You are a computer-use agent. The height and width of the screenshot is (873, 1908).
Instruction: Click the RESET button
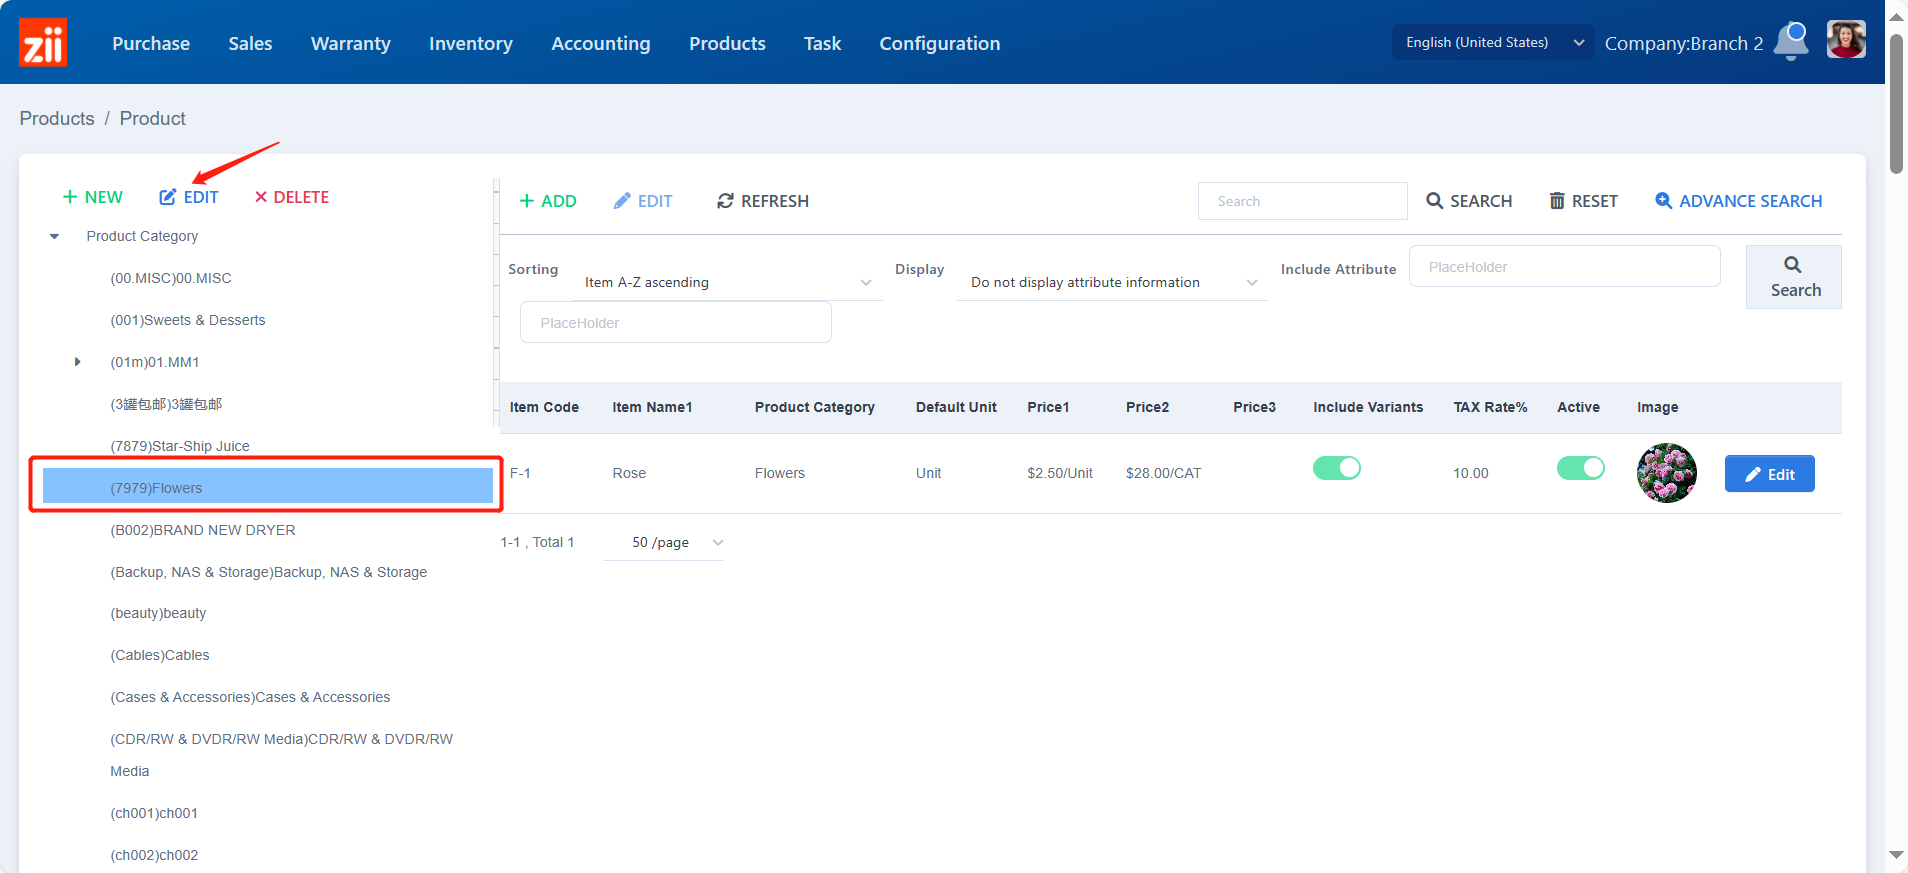tap(1583, 201)
